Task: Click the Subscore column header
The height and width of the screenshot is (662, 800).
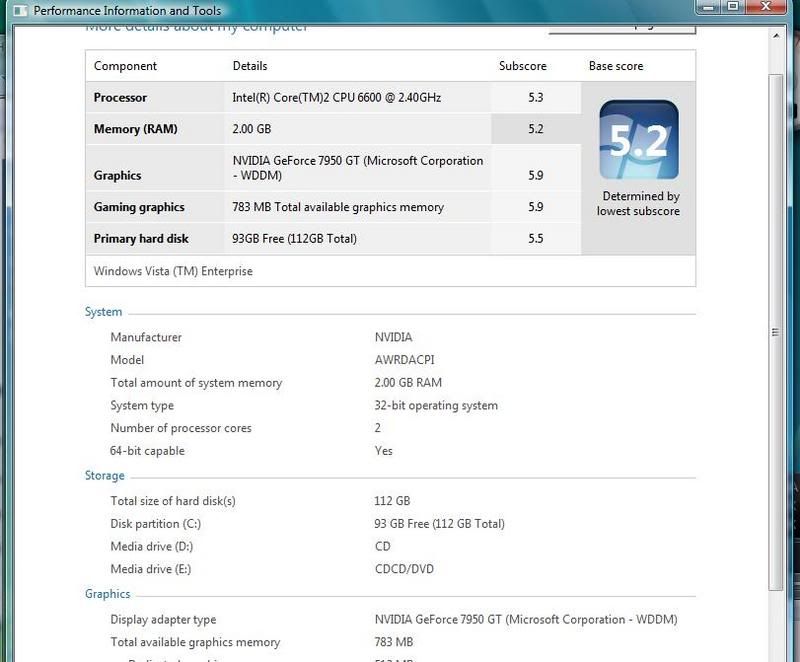Action: click(522, 66)
